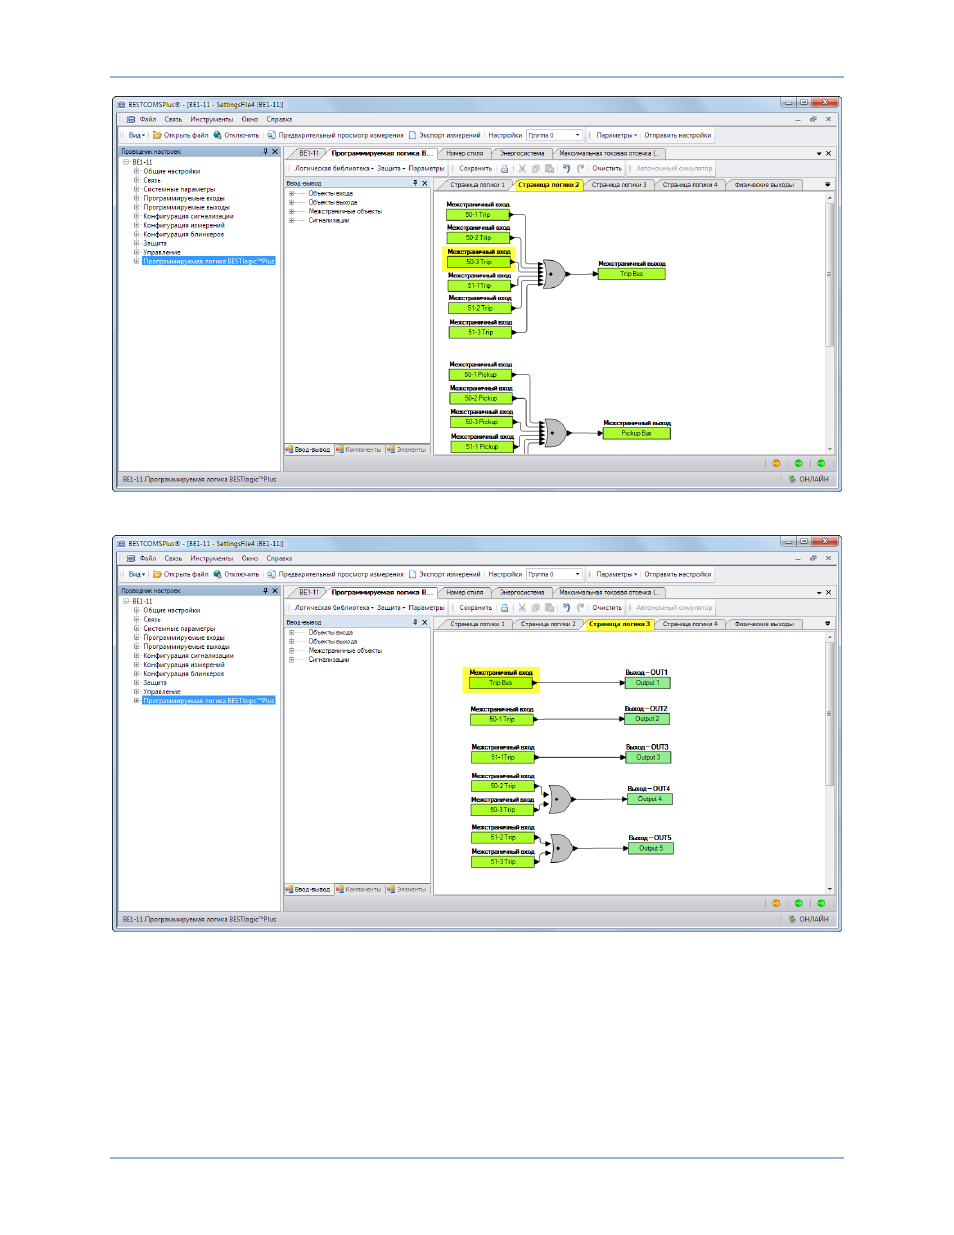The image size is (954, 1235).
Task: Click Отправить настройки in lower window
Action: pyautogui.click(x=678, y=574)
